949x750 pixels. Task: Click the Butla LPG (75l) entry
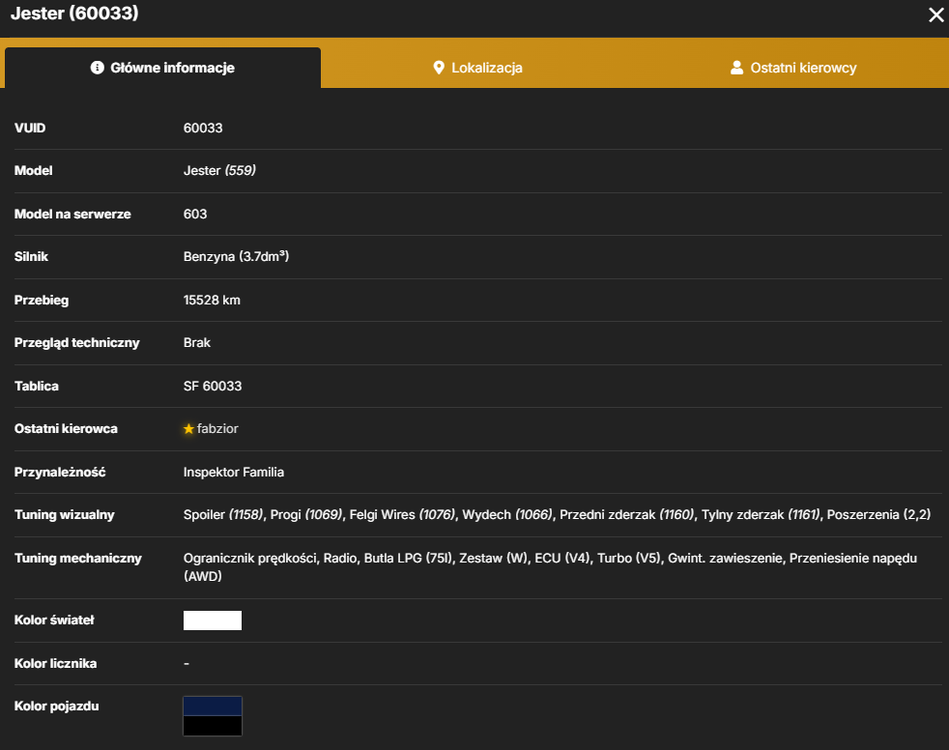point(406,558)
